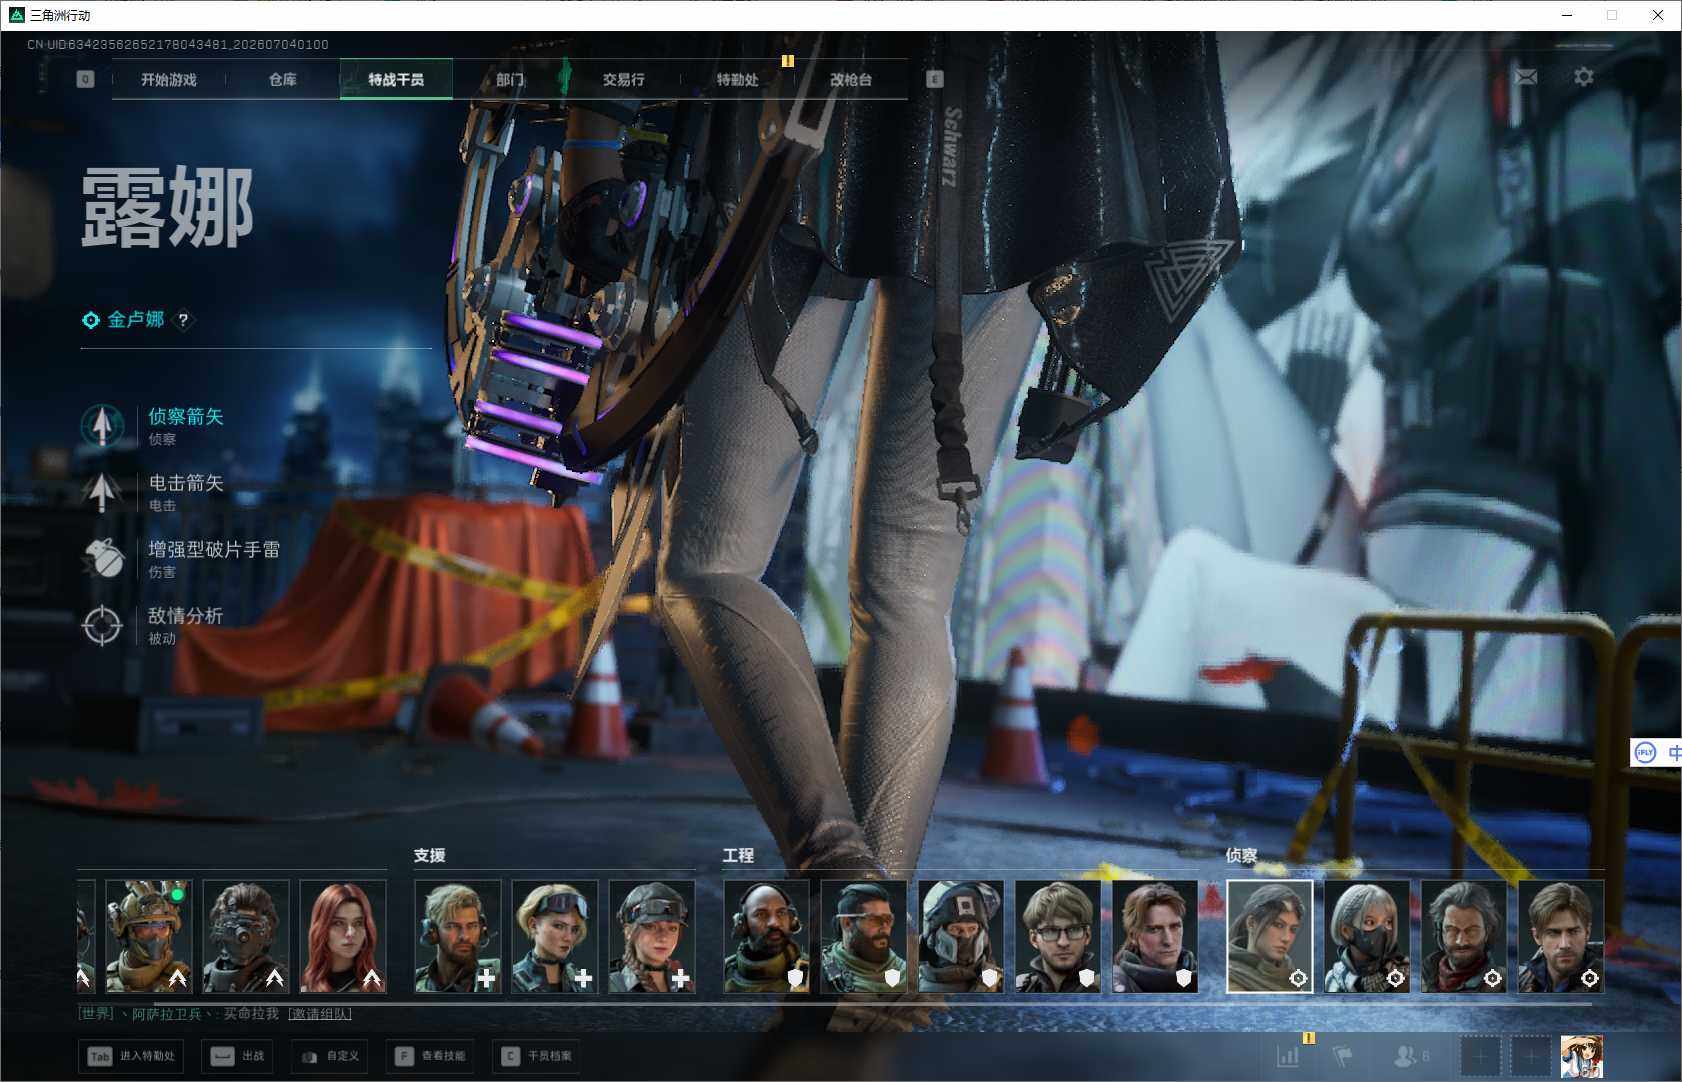Open the 开始游戏 tab

click(x=169, y=79)
